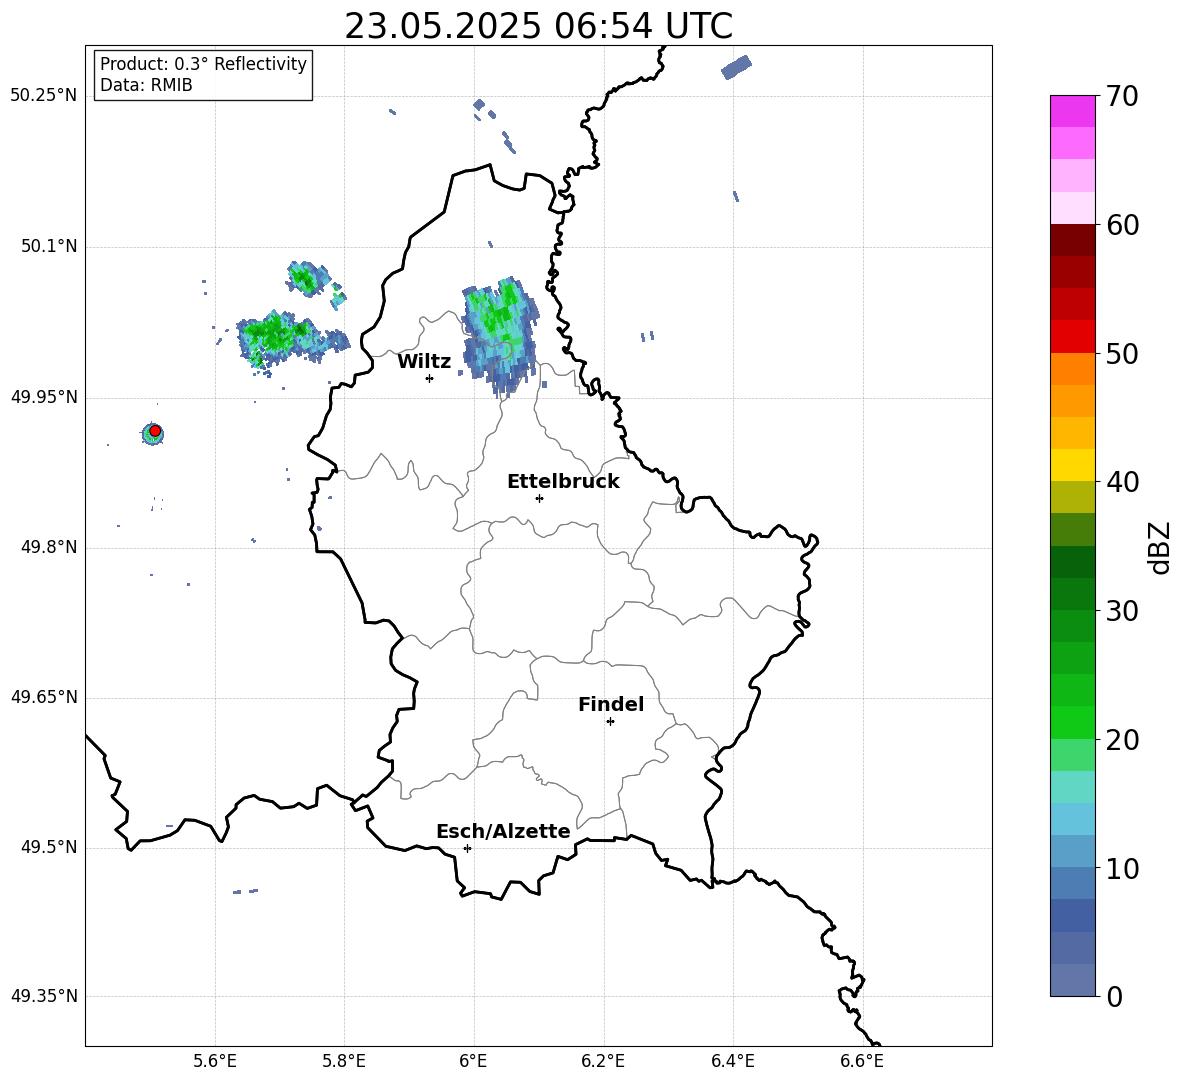Pick the magenta swatch at top of colorbar
Image resolution: width=1184 pixels, height=1081 pixels.
(1072, 111)
